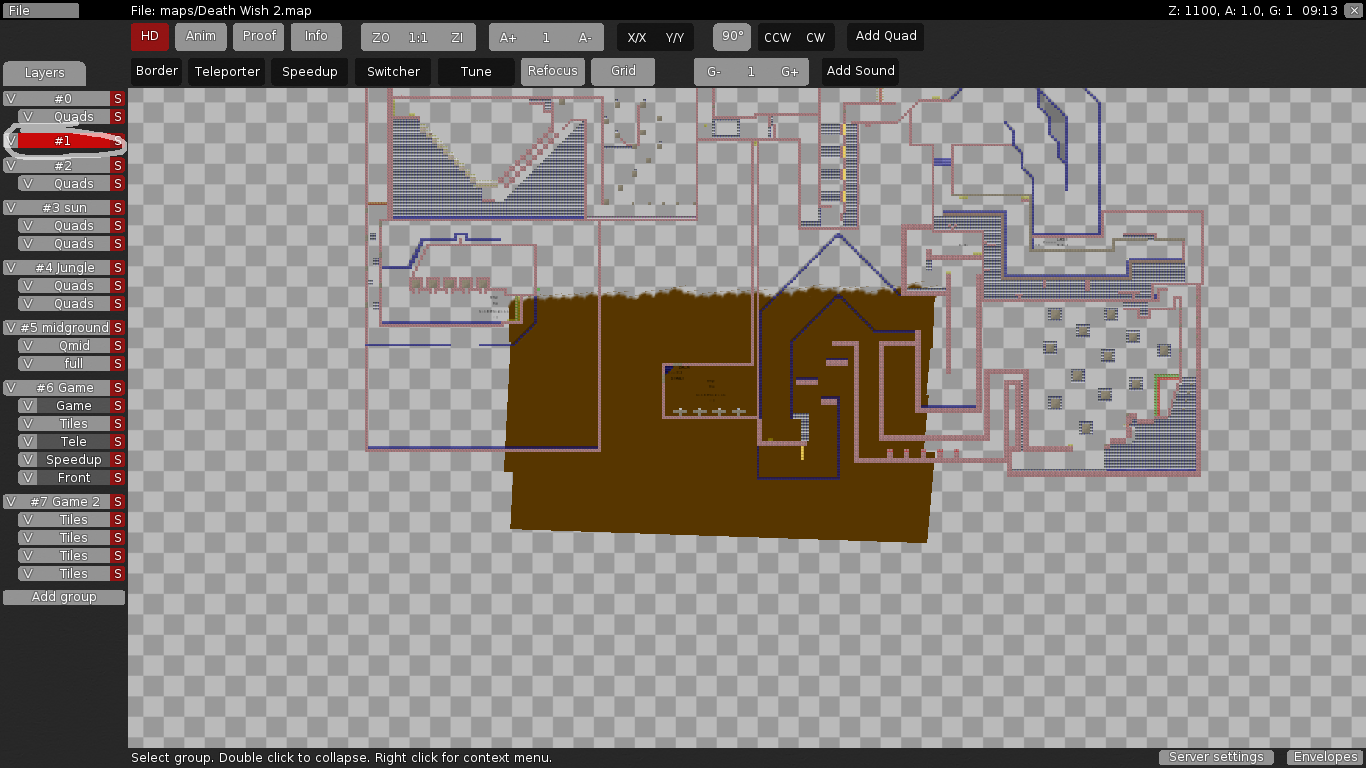This screenshot has height=768, width=1366.
Task: Open the rotation angle 90° selector
Action: [732, 36]
